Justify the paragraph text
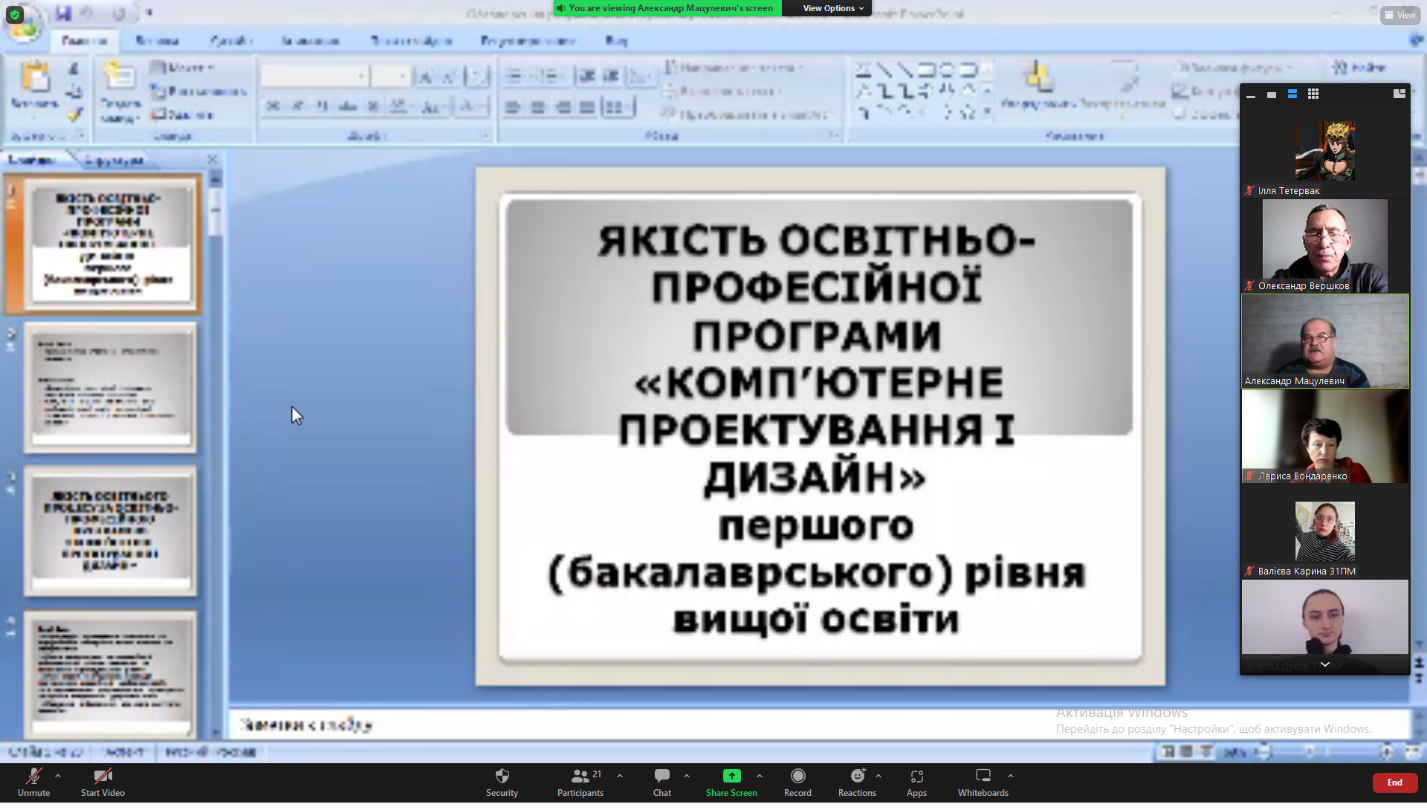 click(x=586, y=107)
